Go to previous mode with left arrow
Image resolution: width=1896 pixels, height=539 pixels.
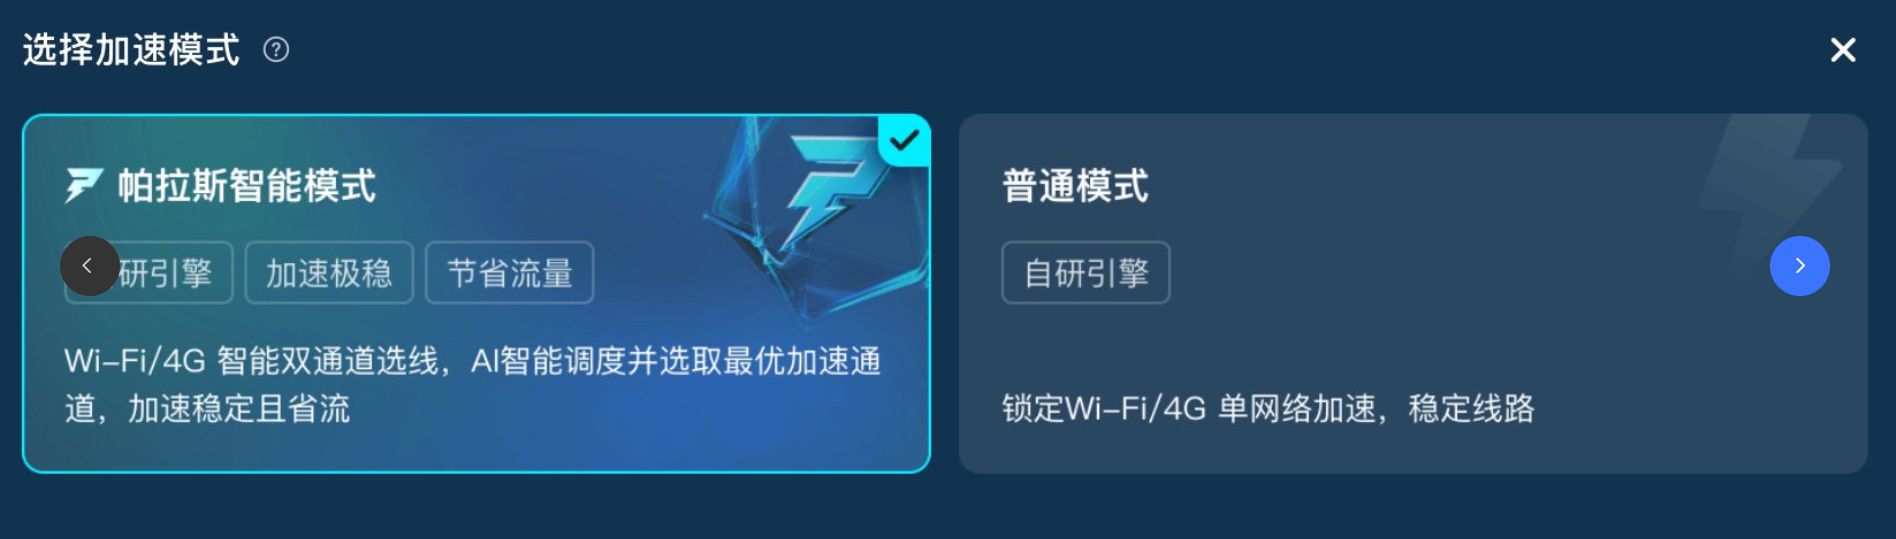point(90,266)
